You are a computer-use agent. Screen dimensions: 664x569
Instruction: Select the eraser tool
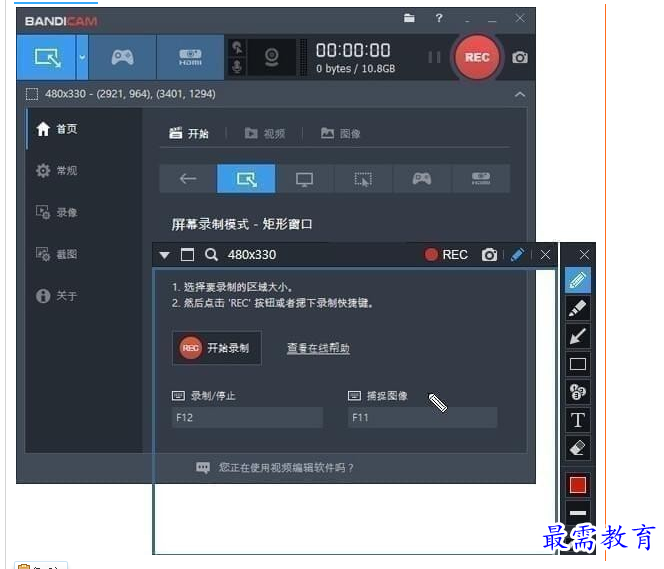578,448
